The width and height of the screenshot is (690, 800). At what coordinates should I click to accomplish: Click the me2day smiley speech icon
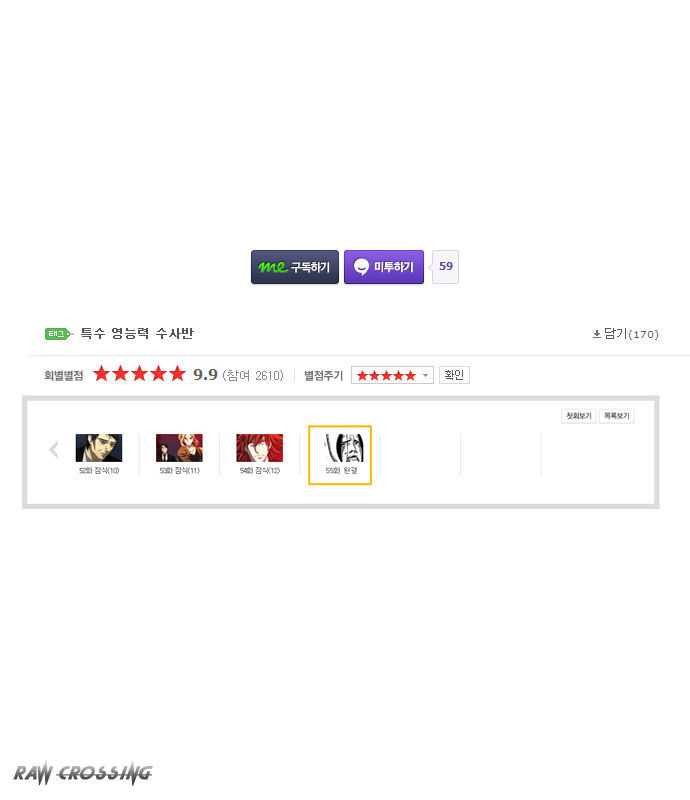tap(361, 267)
